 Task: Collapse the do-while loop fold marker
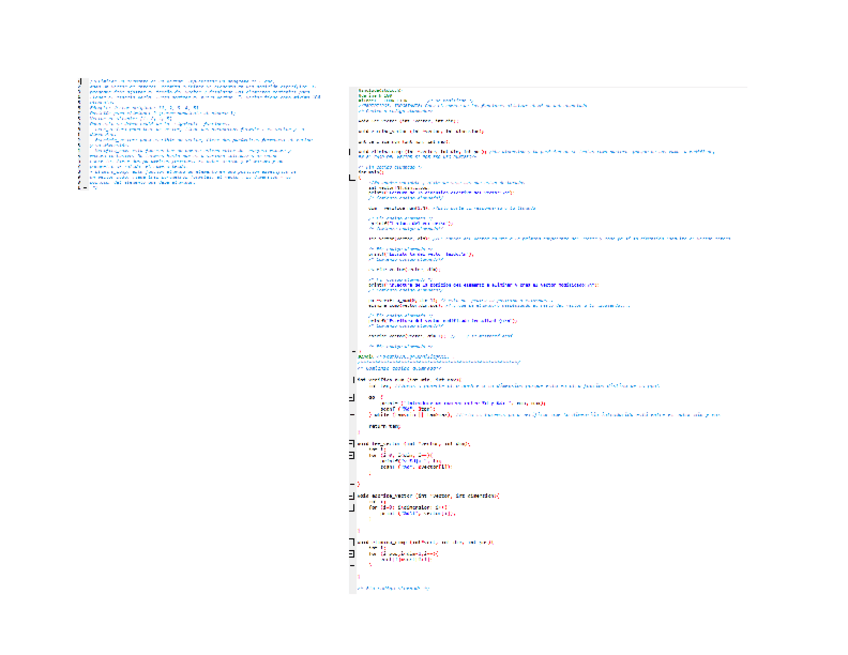pyautogui.click(x=350, y=397)
